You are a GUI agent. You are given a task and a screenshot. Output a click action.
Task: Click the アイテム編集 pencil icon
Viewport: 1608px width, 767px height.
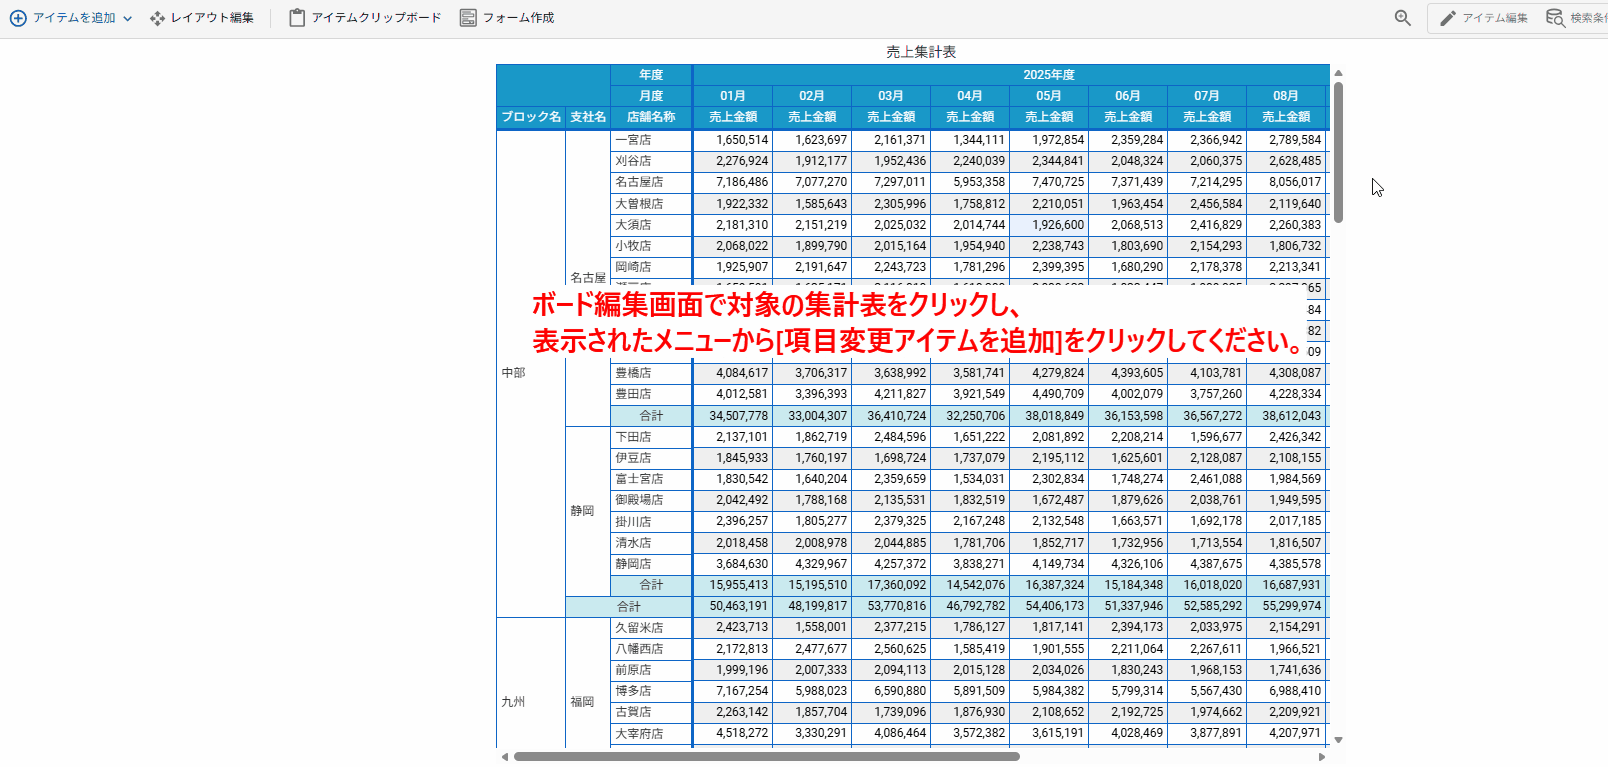(x=1448, y=18)
